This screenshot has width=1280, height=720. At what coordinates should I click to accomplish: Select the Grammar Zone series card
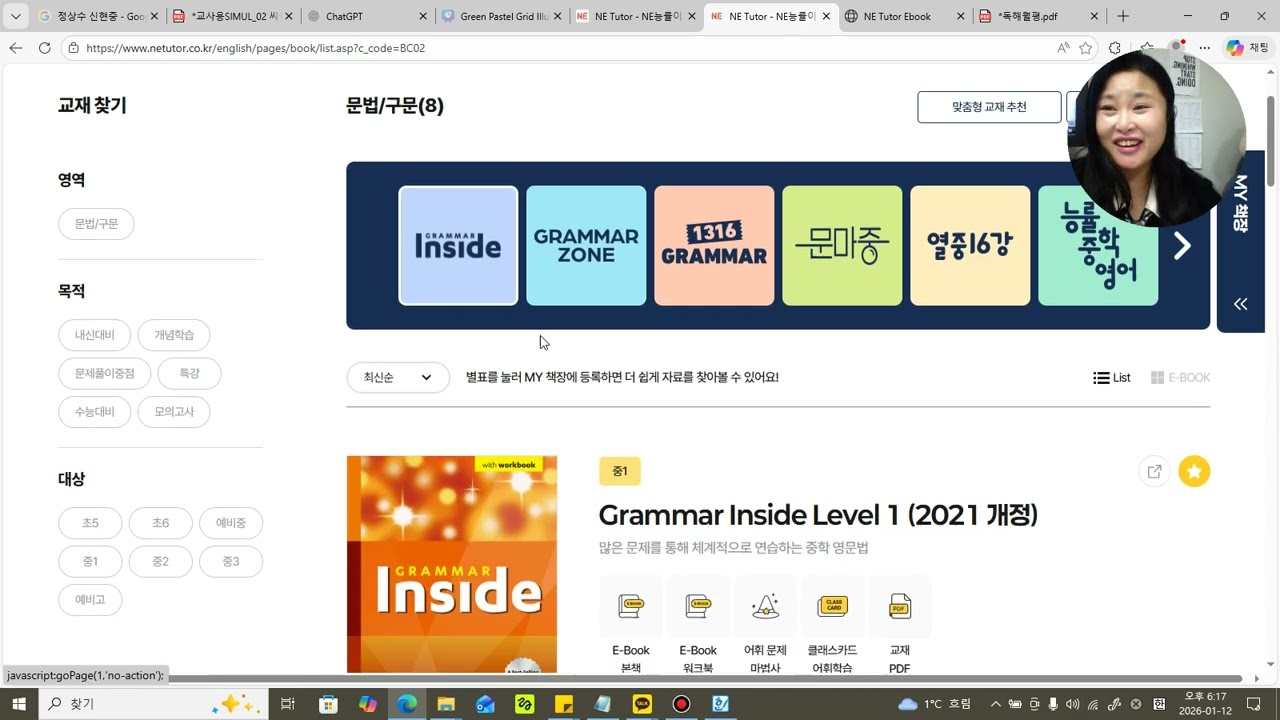(586, 245)
